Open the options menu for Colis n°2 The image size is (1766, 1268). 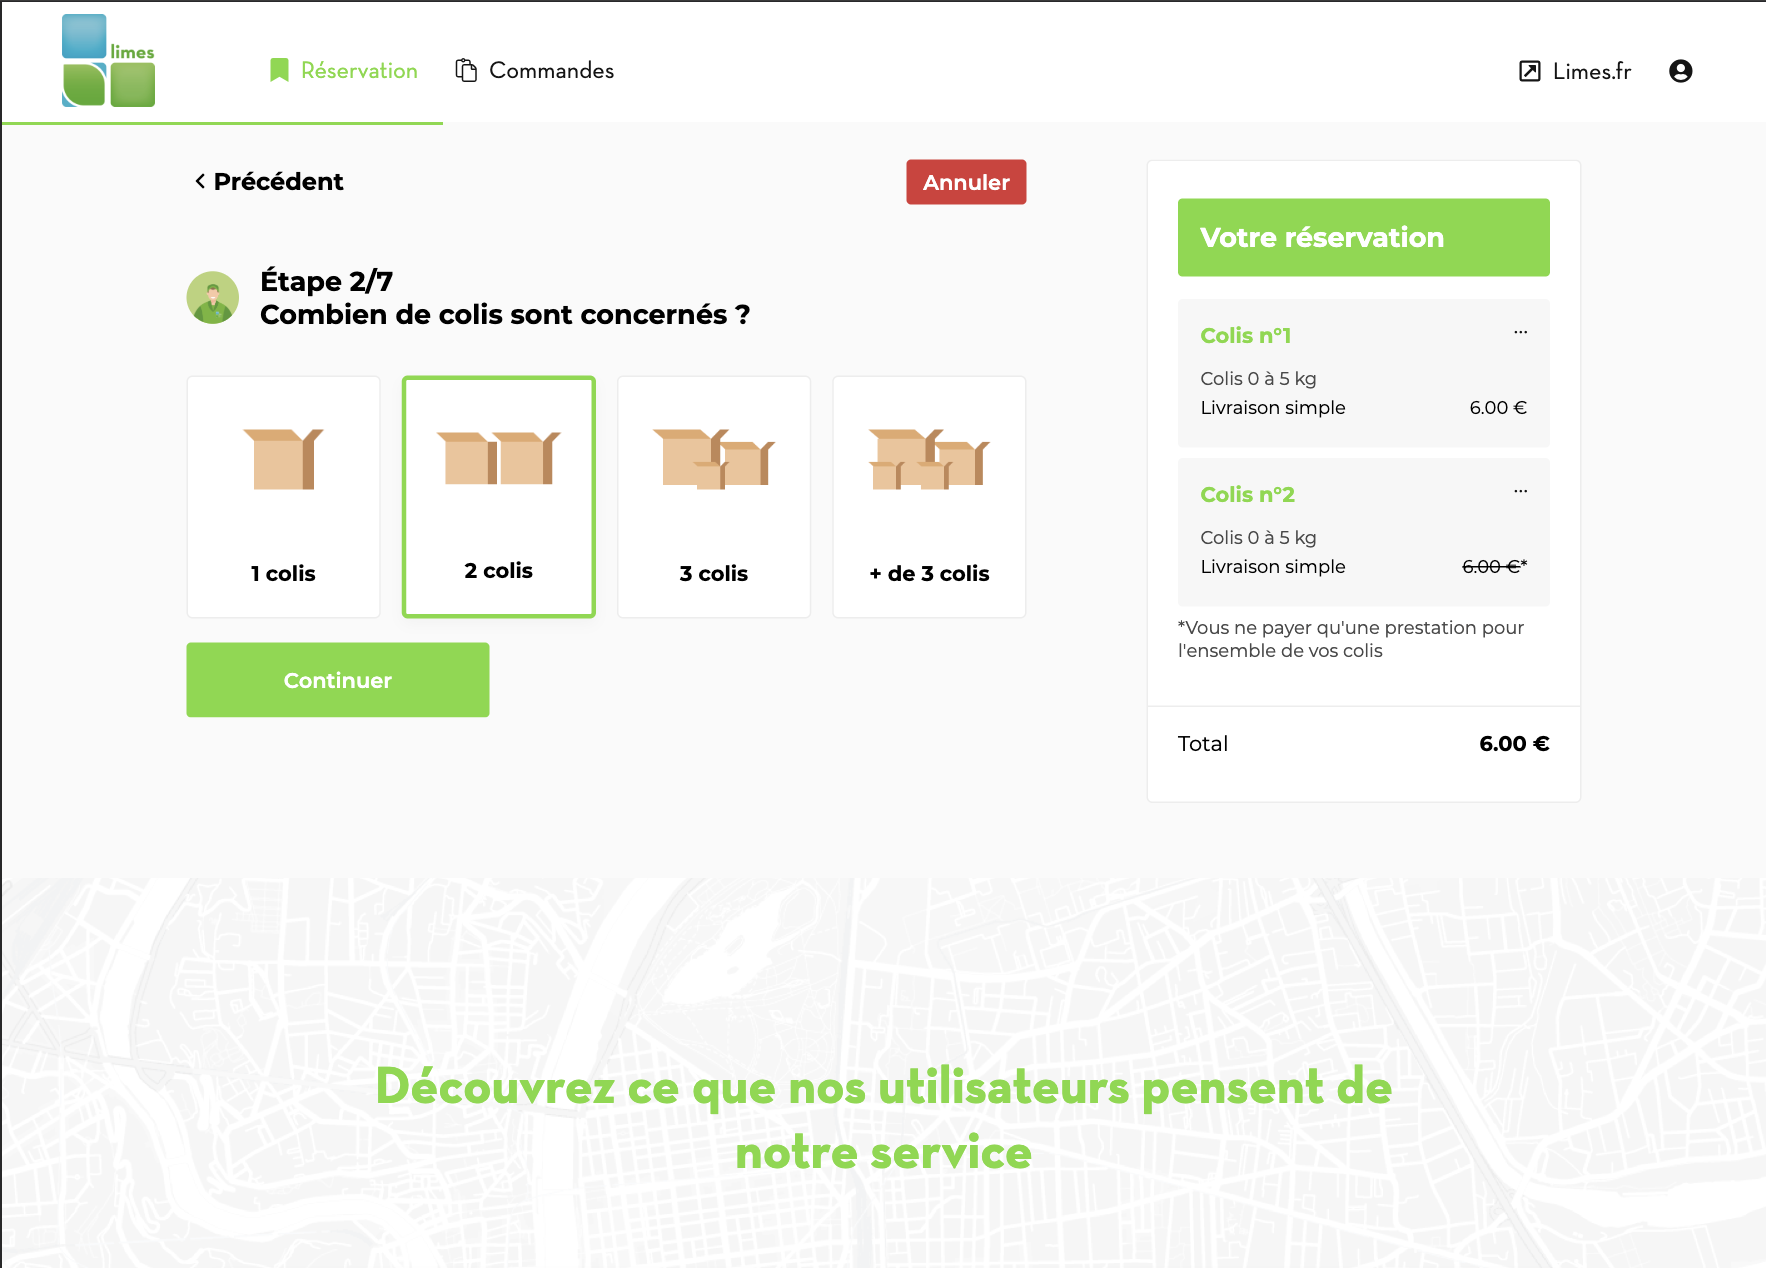(1521, 491)
